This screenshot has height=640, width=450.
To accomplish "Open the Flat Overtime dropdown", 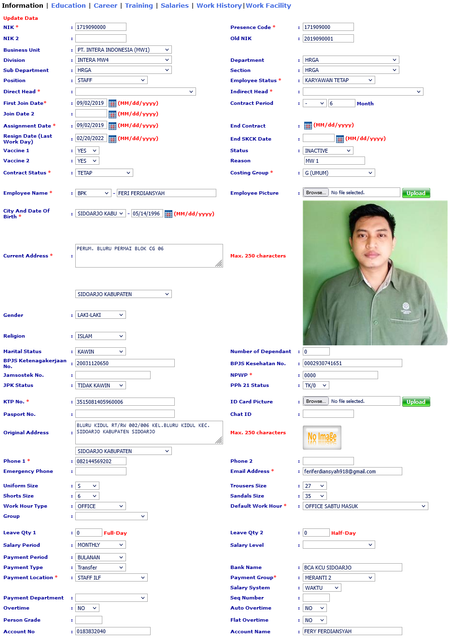I will (315, 620).
